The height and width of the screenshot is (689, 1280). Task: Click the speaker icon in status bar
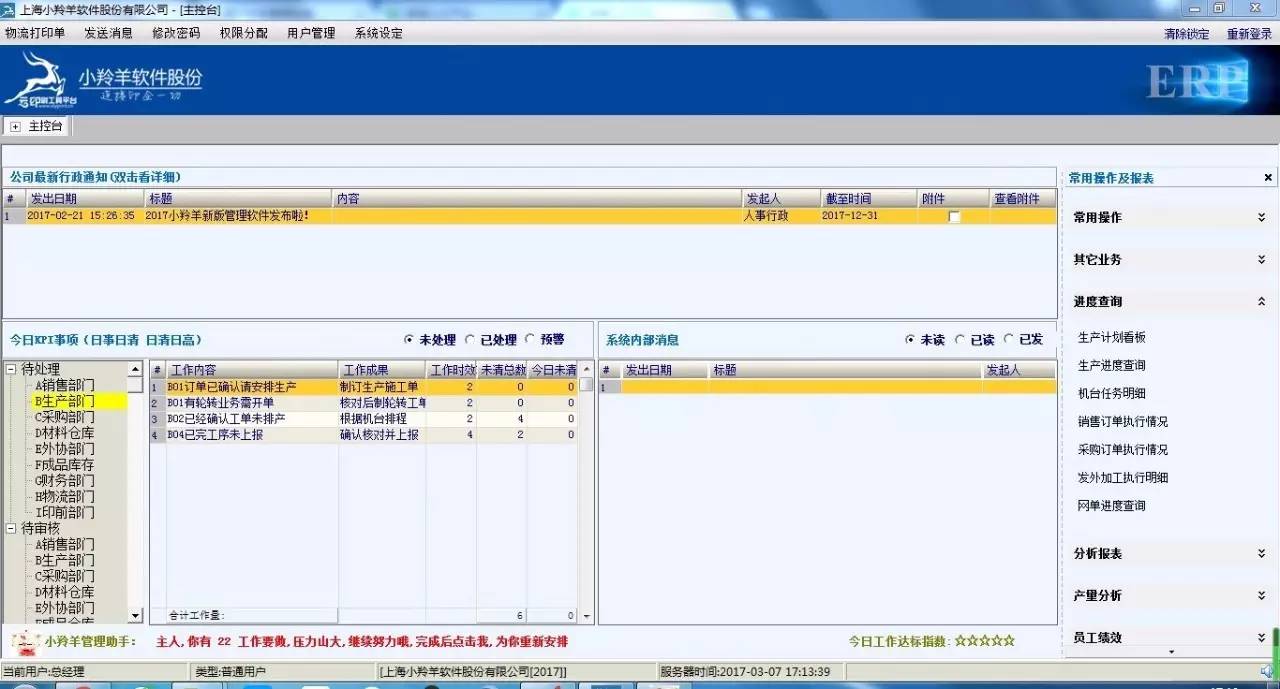(1266, 671)
